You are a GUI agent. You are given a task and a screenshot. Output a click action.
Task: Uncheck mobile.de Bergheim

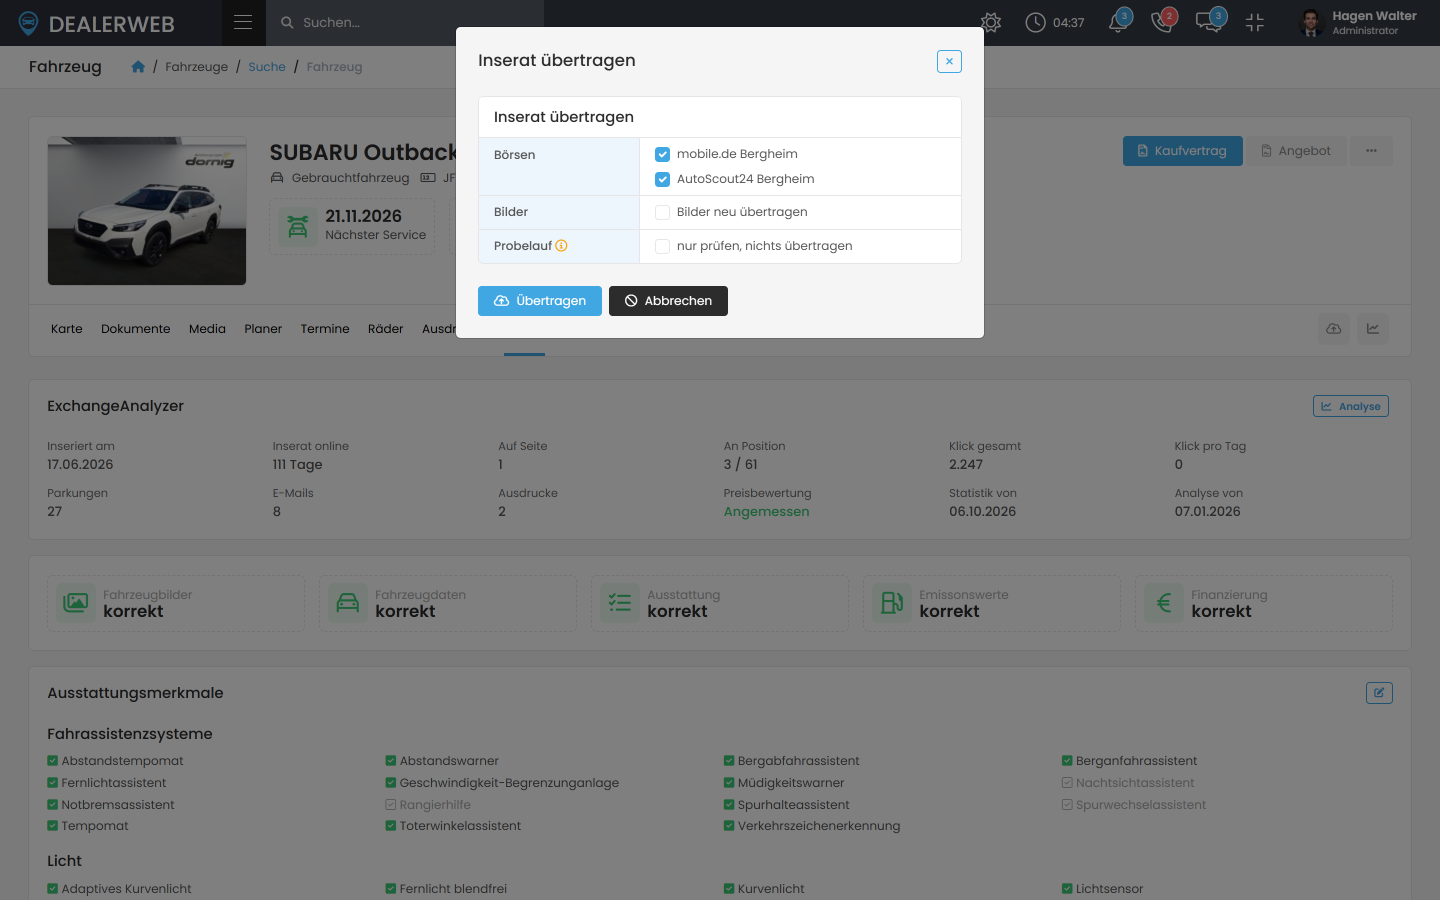pos(662,154)
